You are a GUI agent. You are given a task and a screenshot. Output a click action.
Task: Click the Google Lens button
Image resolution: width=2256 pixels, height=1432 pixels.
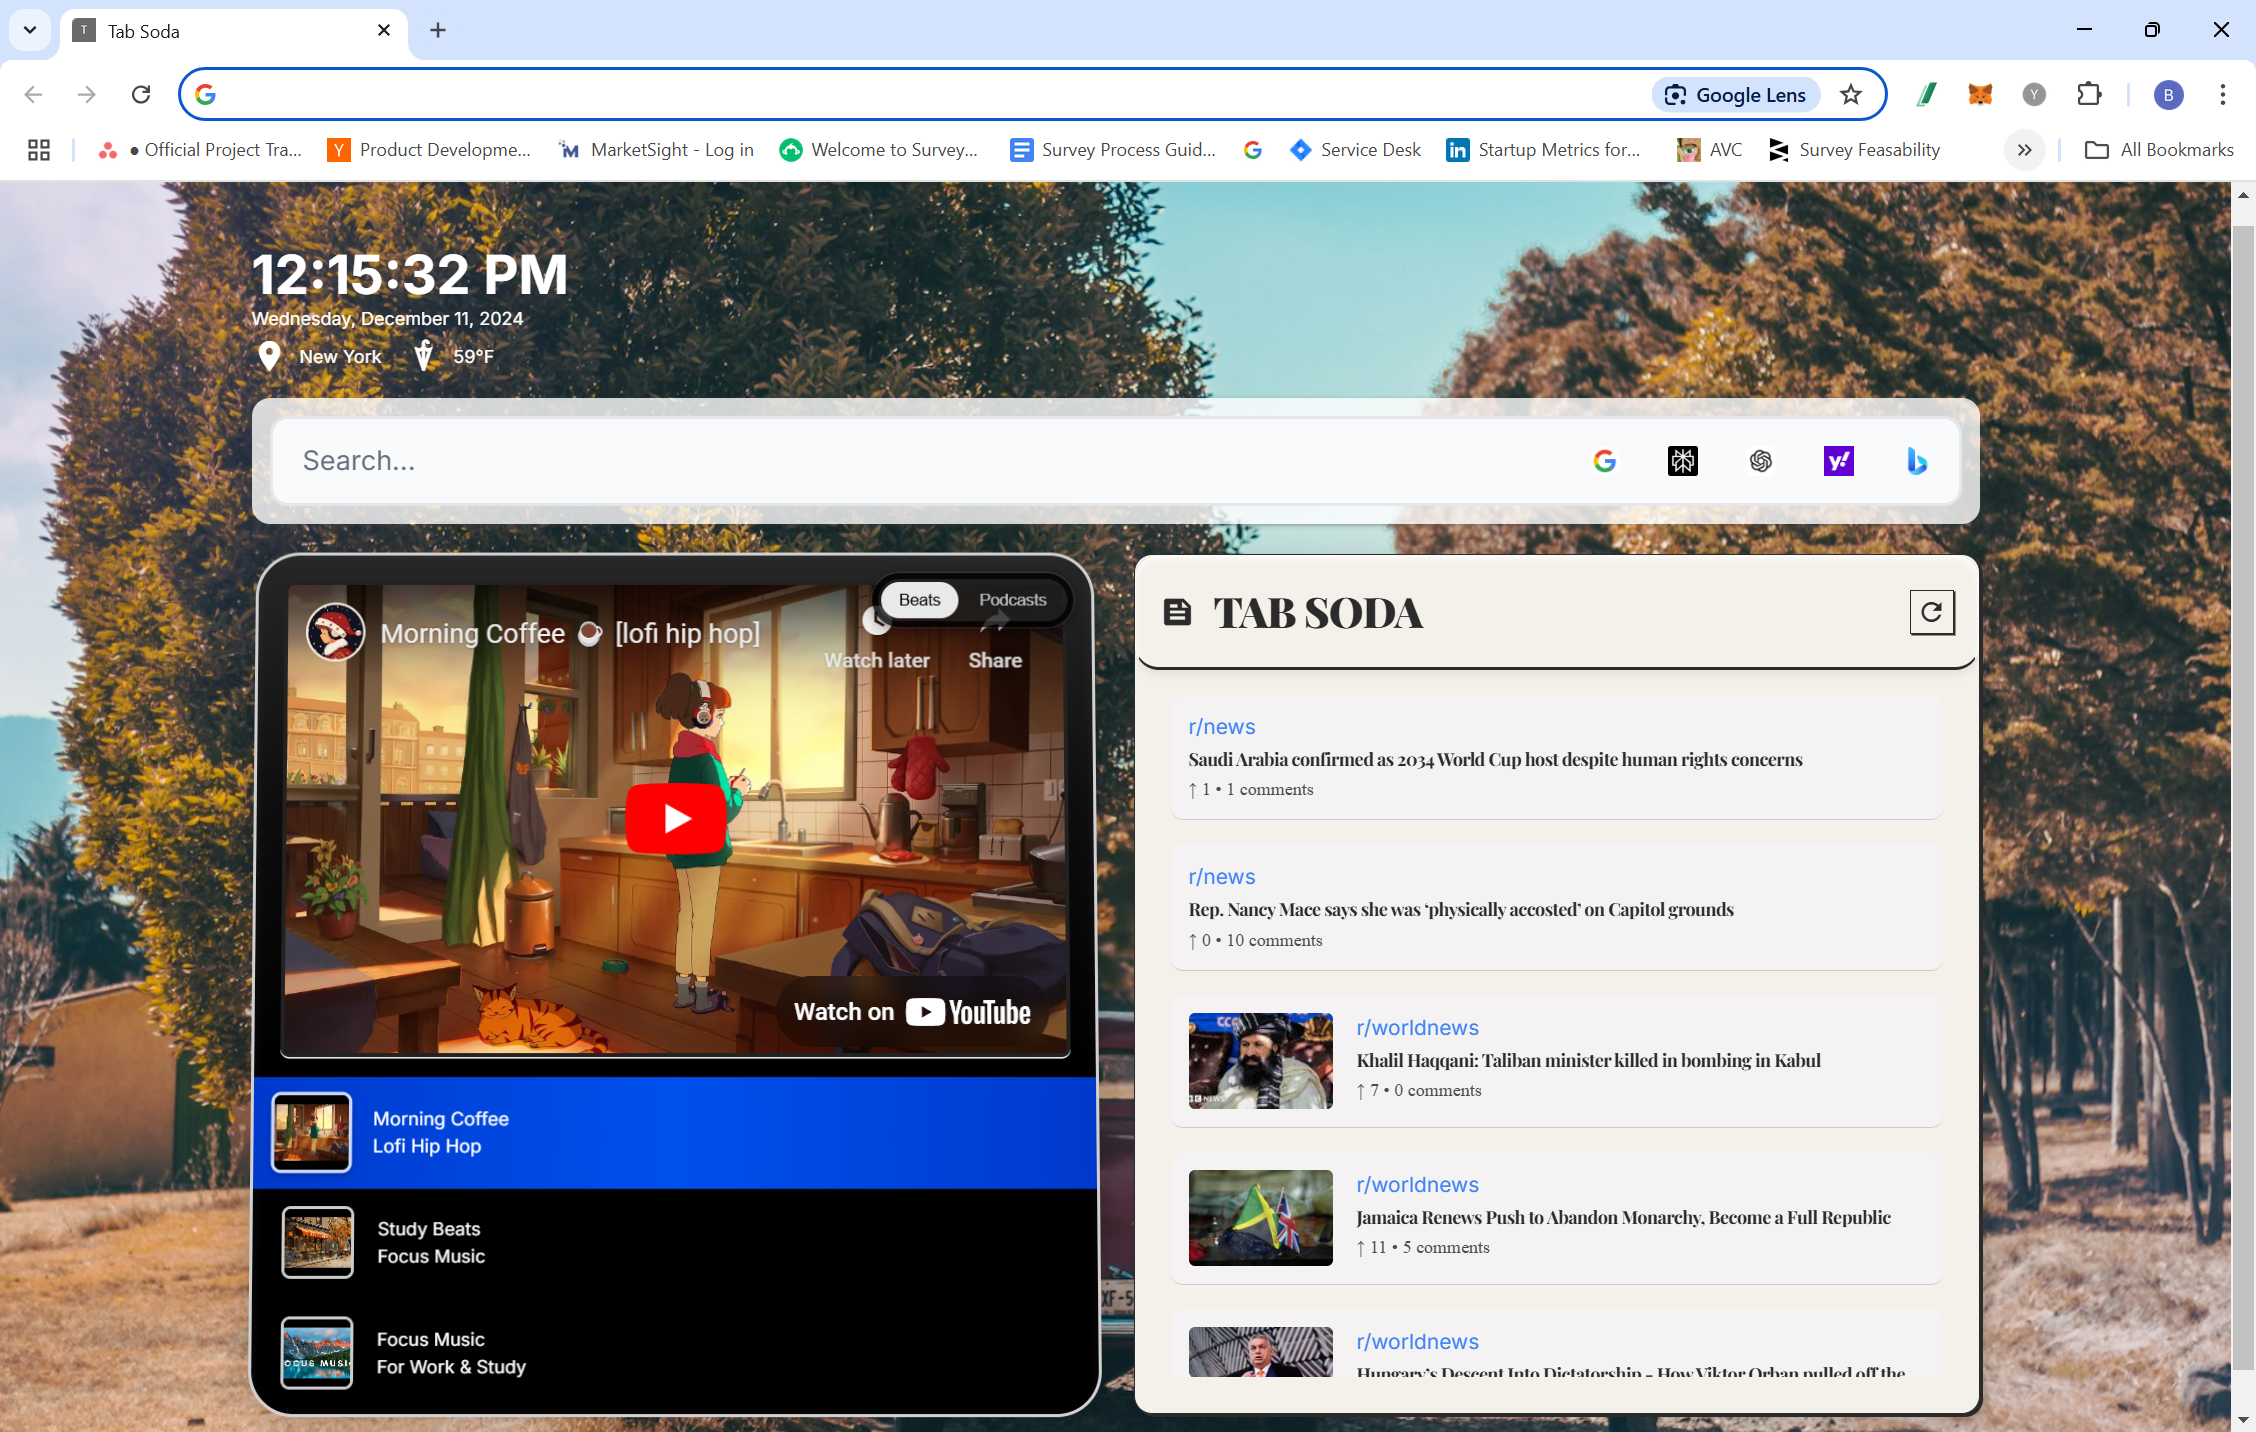[x=1735, y=94]
